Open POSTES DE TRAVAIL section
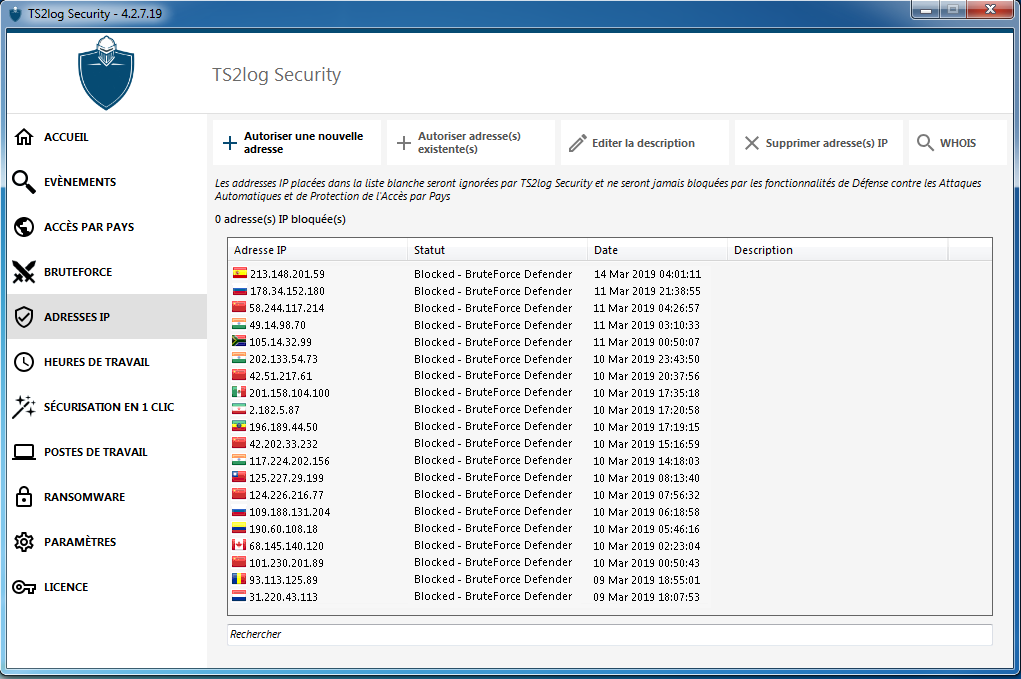The image size is (1021, 679). pyautogui.click(x=107, y=452)
